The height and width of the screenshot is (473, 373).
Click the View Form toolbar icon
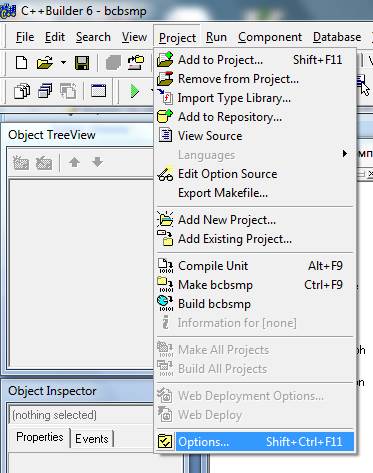pyautogui.click(x=45, y=91)
